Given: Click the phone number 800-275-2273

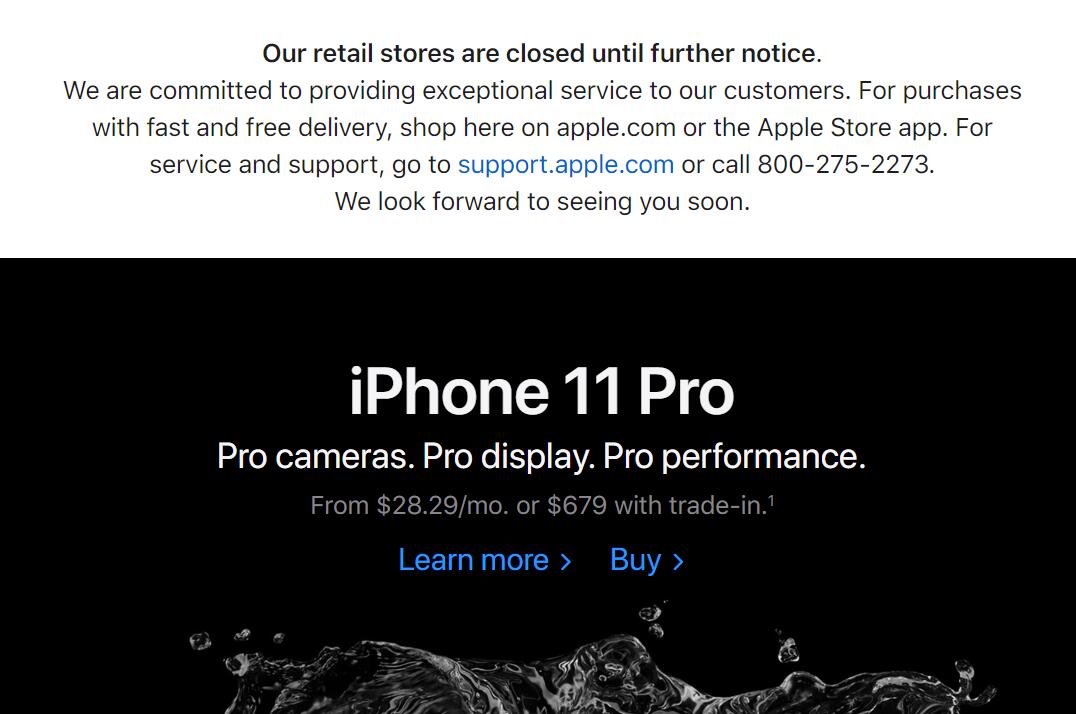Looking at the screenshot, I should pos(843,165).
